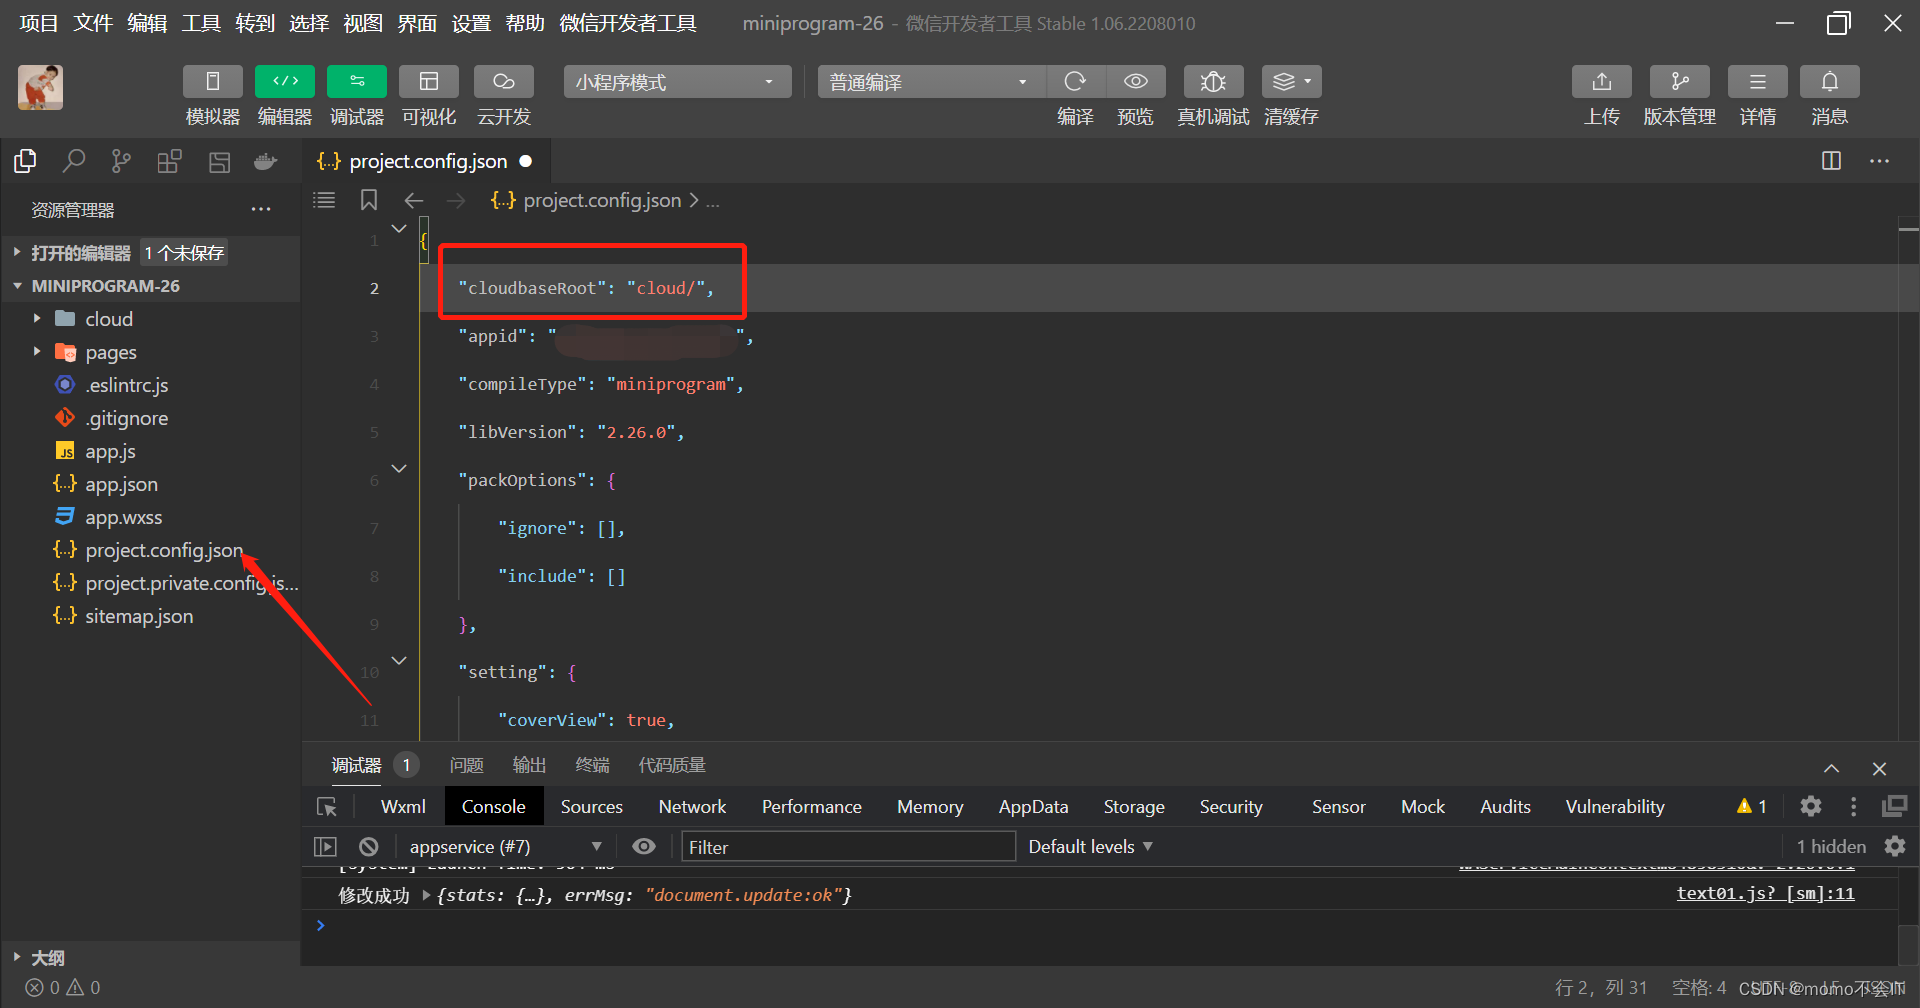The height and width of the screenshot is (1008, 1920).
Task: Click the inspect element picker icon
Action: click(327, 807)
